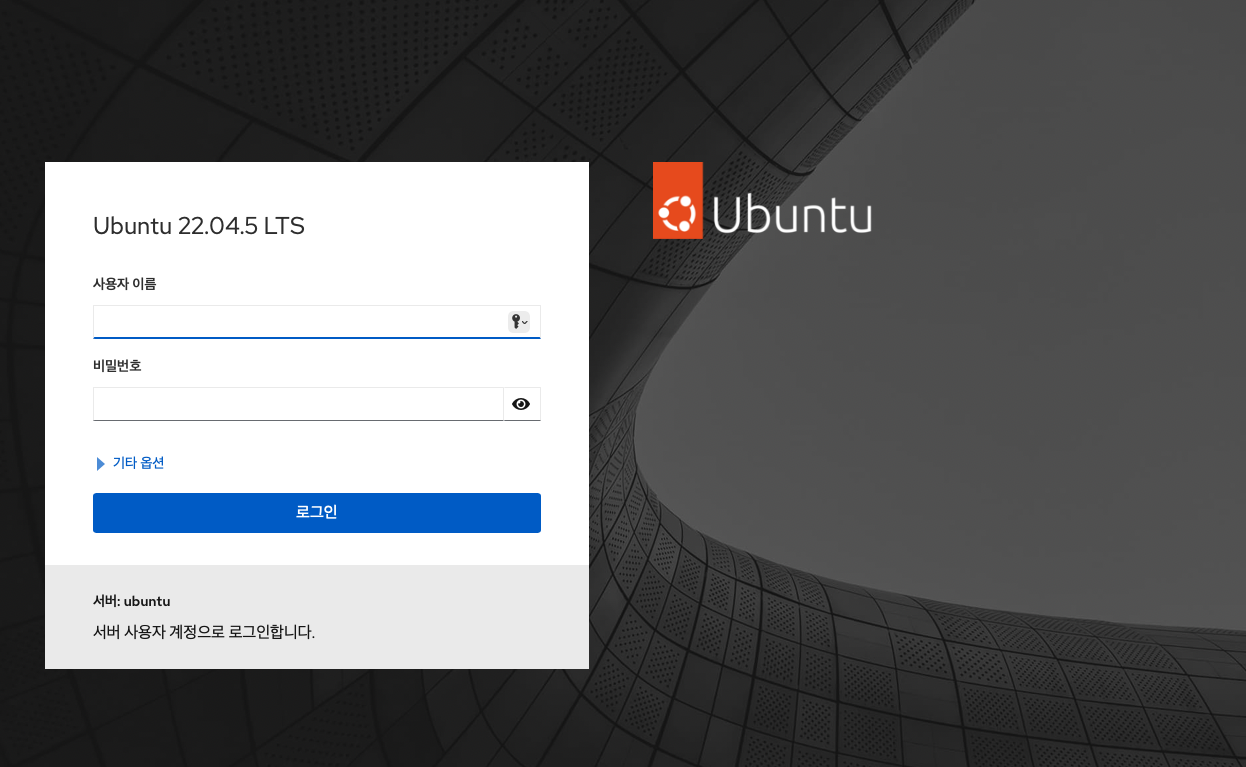Open the chevron beside the key icon
1246x767 pixels.
click(525, 322)
